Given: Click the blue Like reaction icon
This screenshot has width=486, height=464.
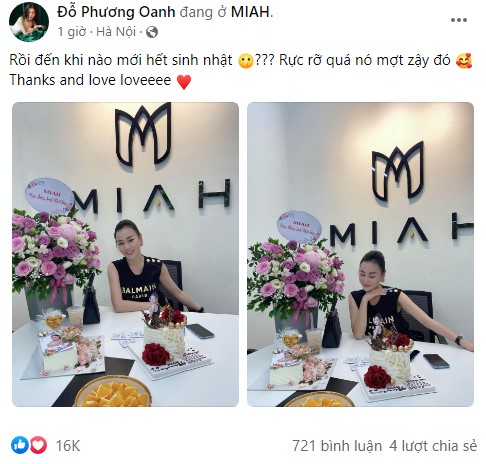Looking at the screenshot, I should click(20, 445).
